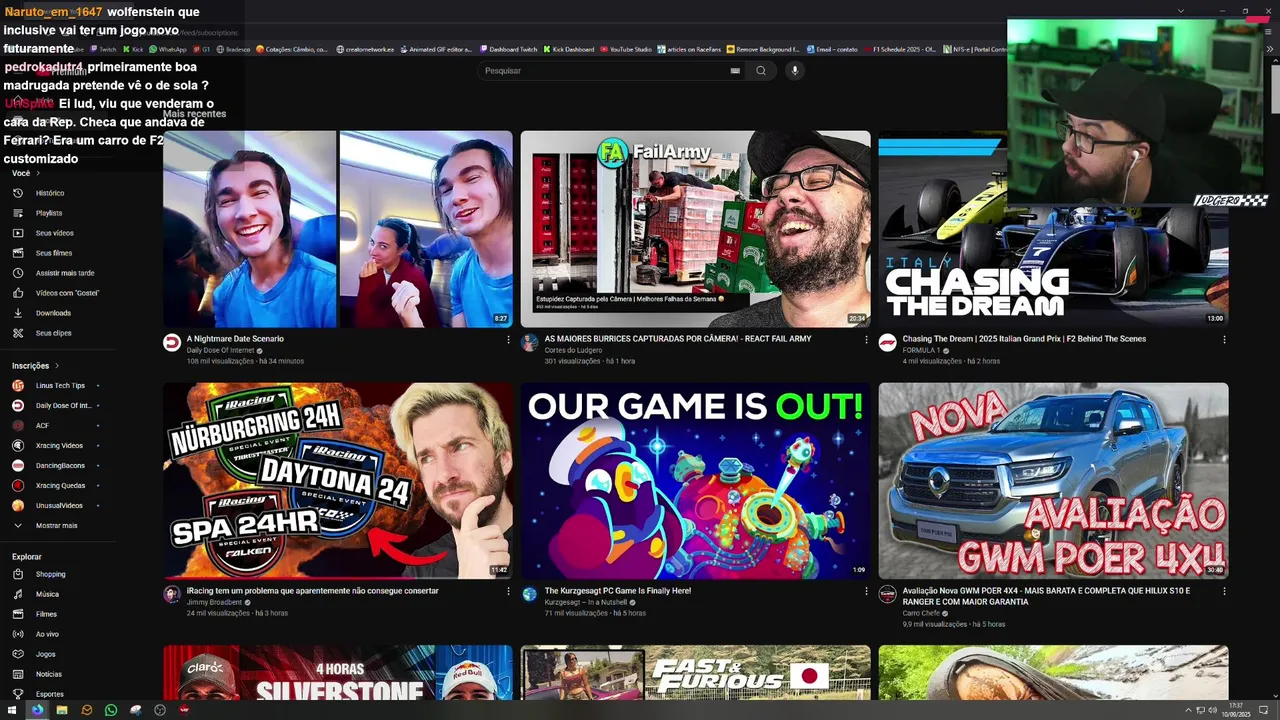1280x720 pixels.
Task: Open title "iRacing tem um problema..."
Action: click(x=312, y=591)
